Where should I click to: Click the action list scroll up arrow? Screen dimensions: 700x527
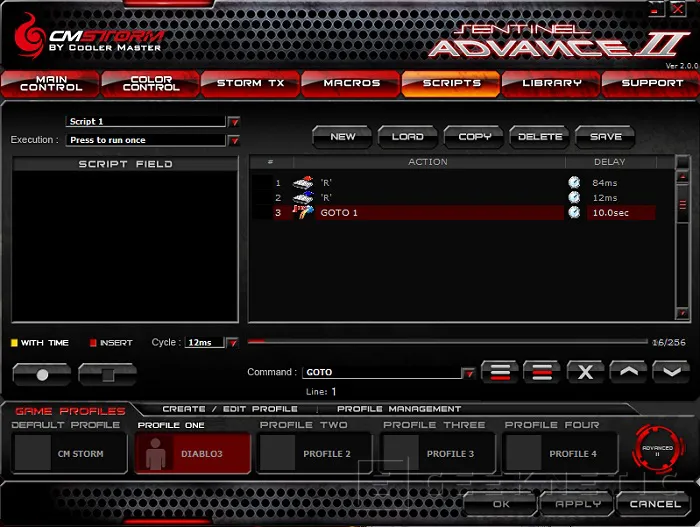click(x=683, y=177)
